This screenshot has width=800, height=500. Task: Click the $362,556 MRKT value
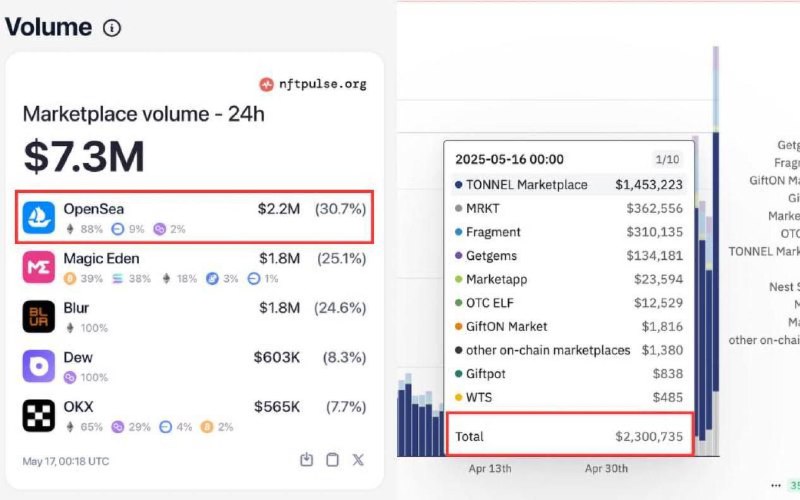[x=654, y=208]
